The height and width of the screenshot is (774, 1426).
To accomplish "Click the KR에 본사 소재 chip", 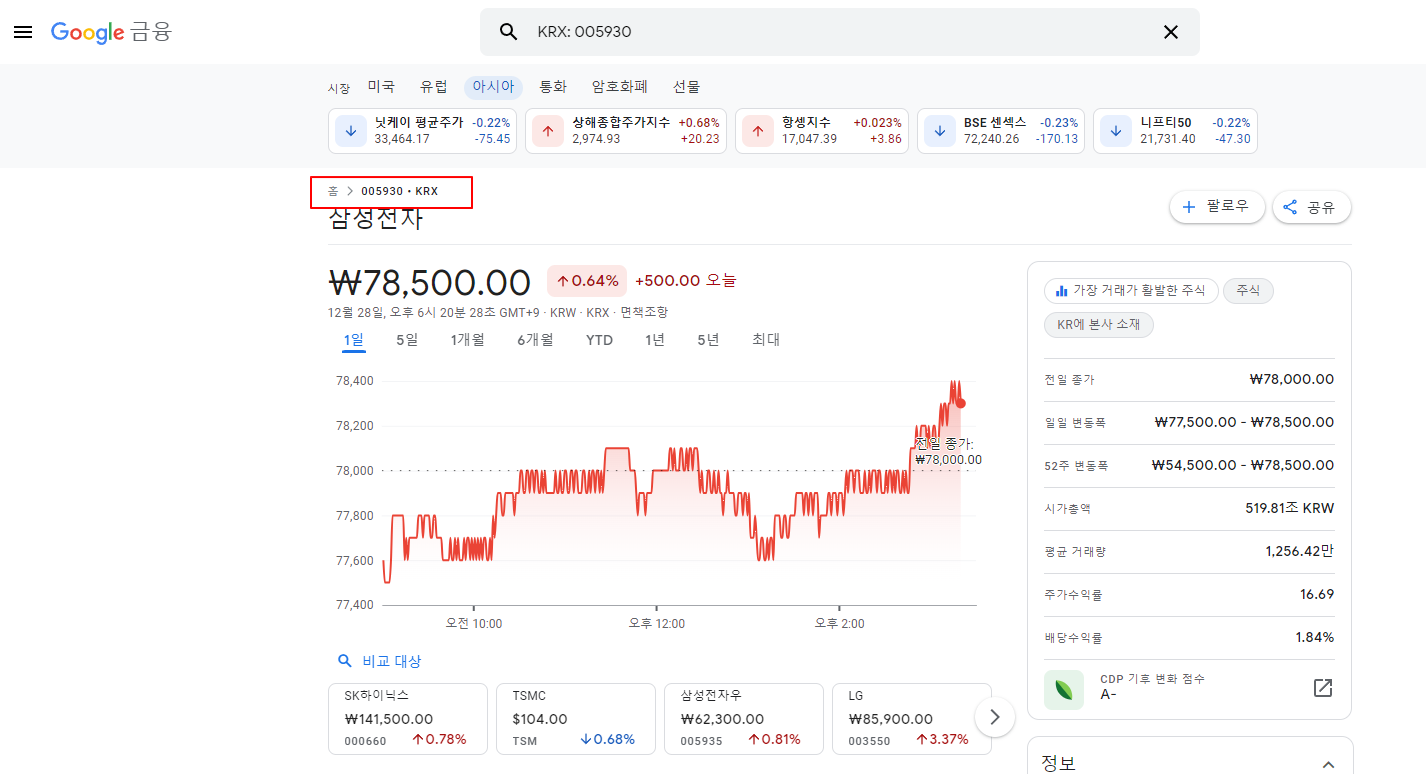I will point(1099,324).
